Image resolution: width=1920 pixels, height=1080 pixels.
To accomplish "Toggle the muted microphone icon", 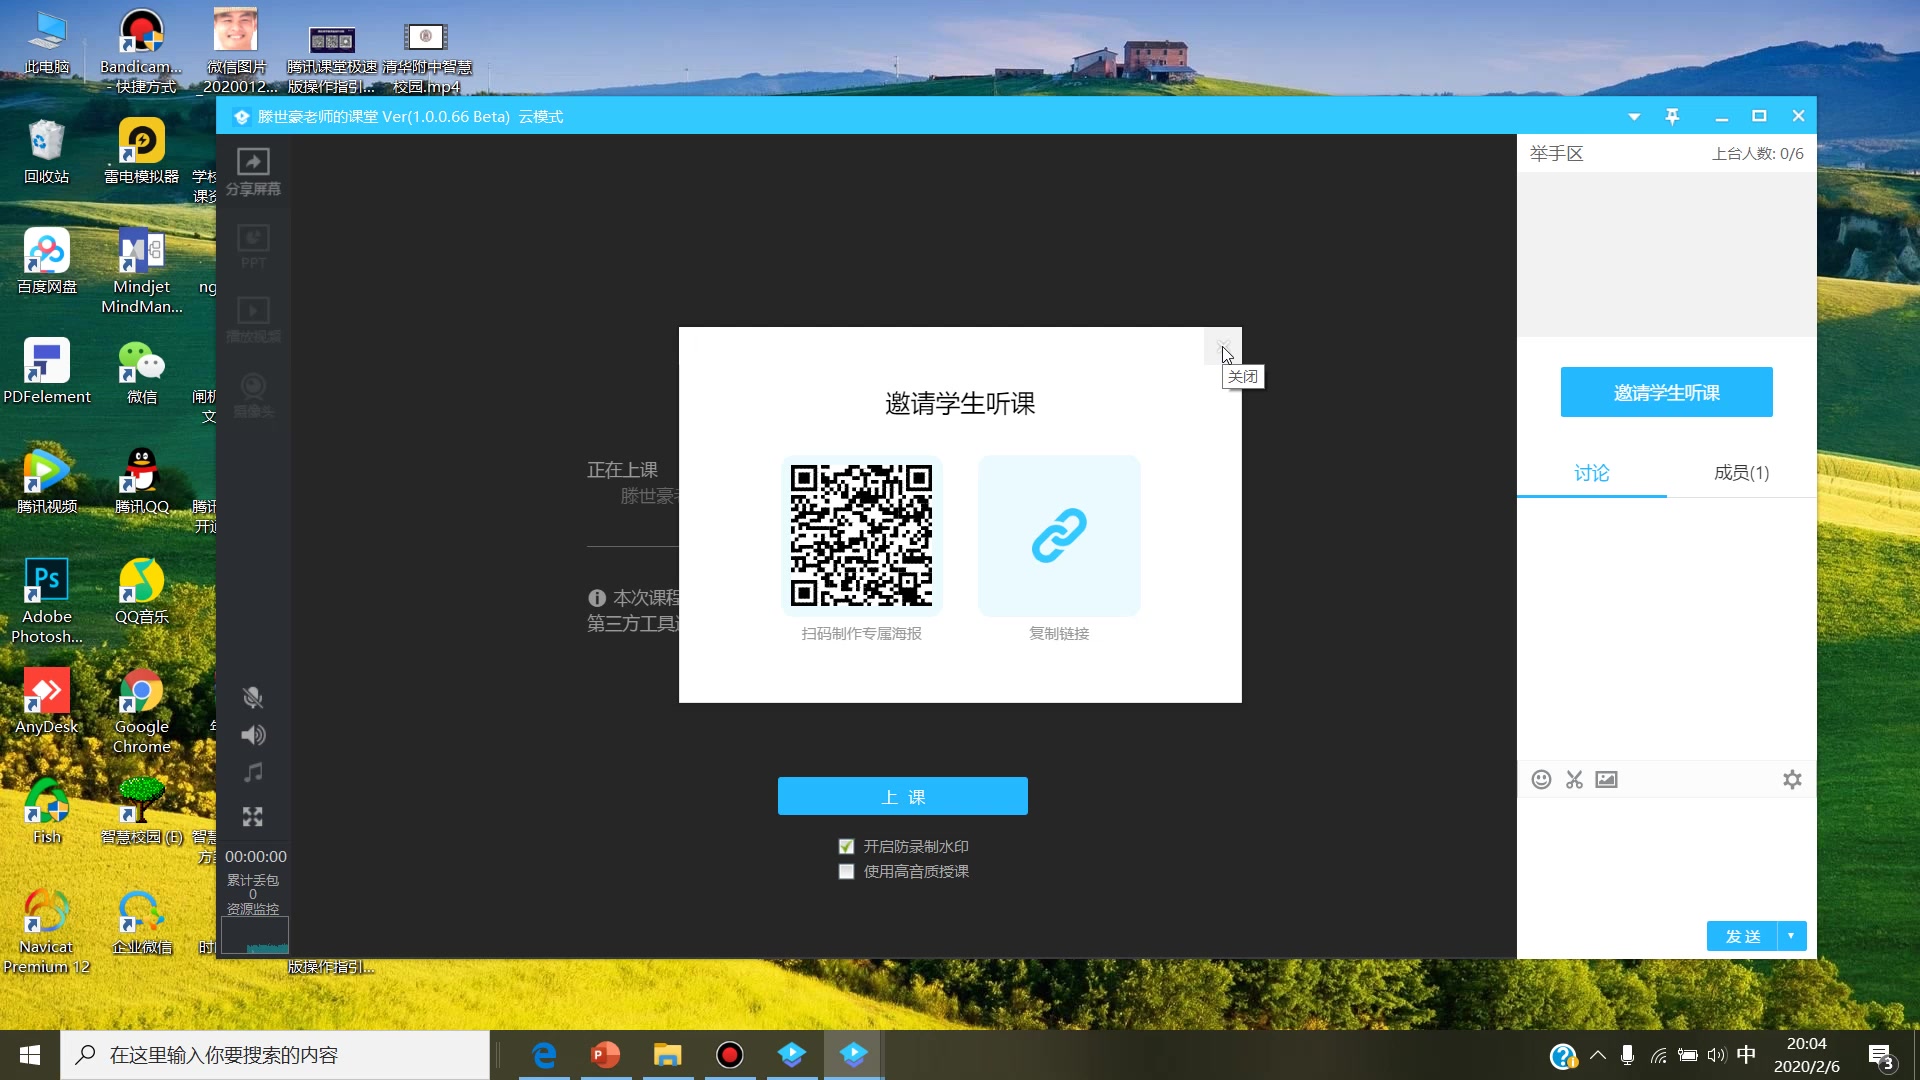I will pos(253,697).
